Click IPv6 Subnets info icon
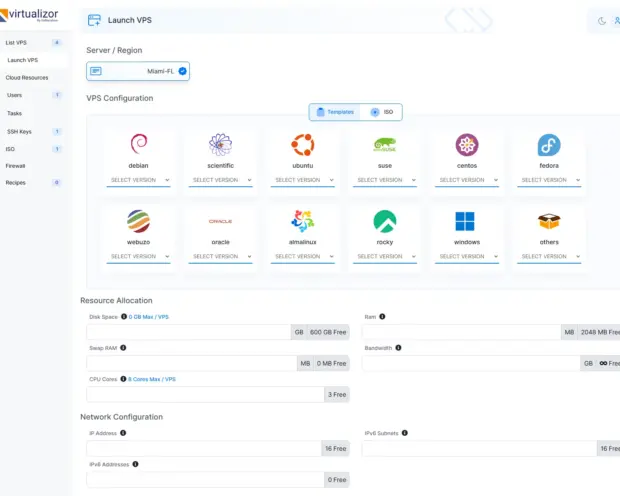620x496 pixels. click(405, 433)
